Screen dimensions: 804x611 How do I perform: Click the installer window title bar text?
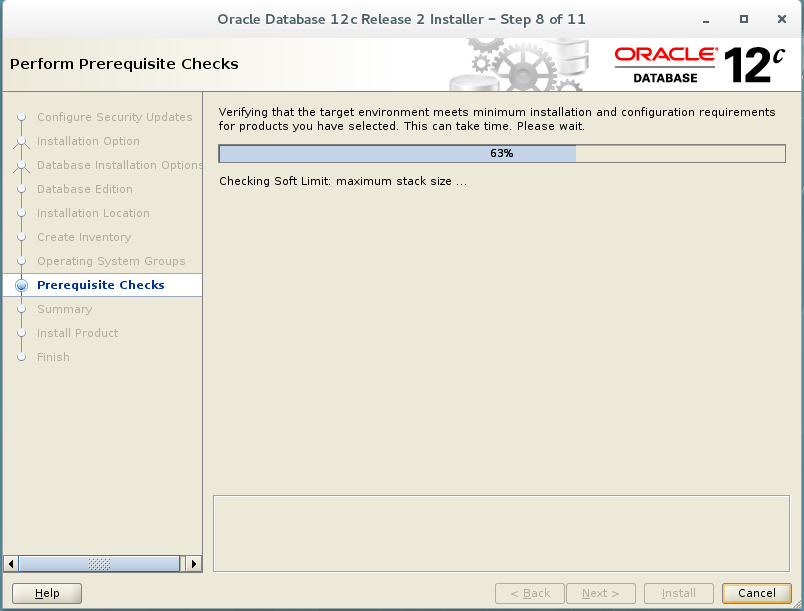[x=401, y=19]
